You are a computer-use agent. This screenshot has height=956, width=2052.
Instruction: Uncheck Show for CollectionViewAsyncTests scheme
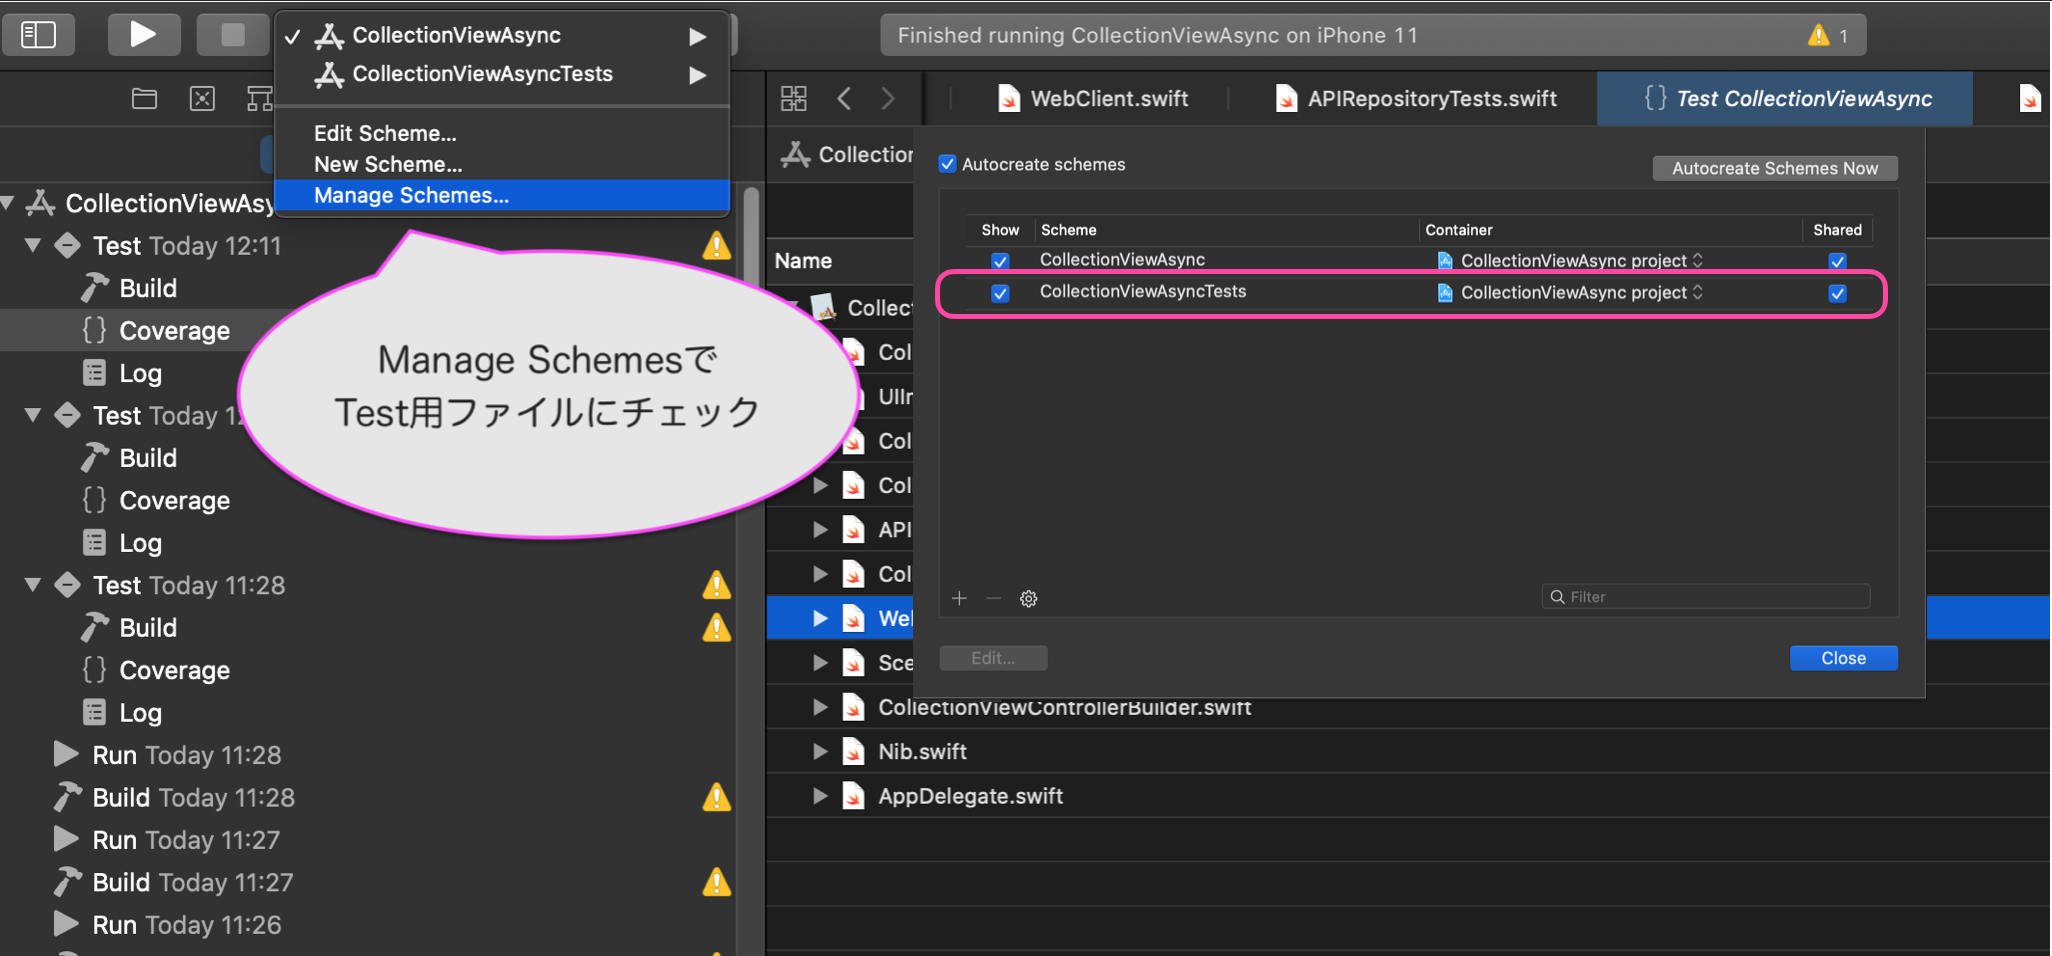click(1000, 293)
